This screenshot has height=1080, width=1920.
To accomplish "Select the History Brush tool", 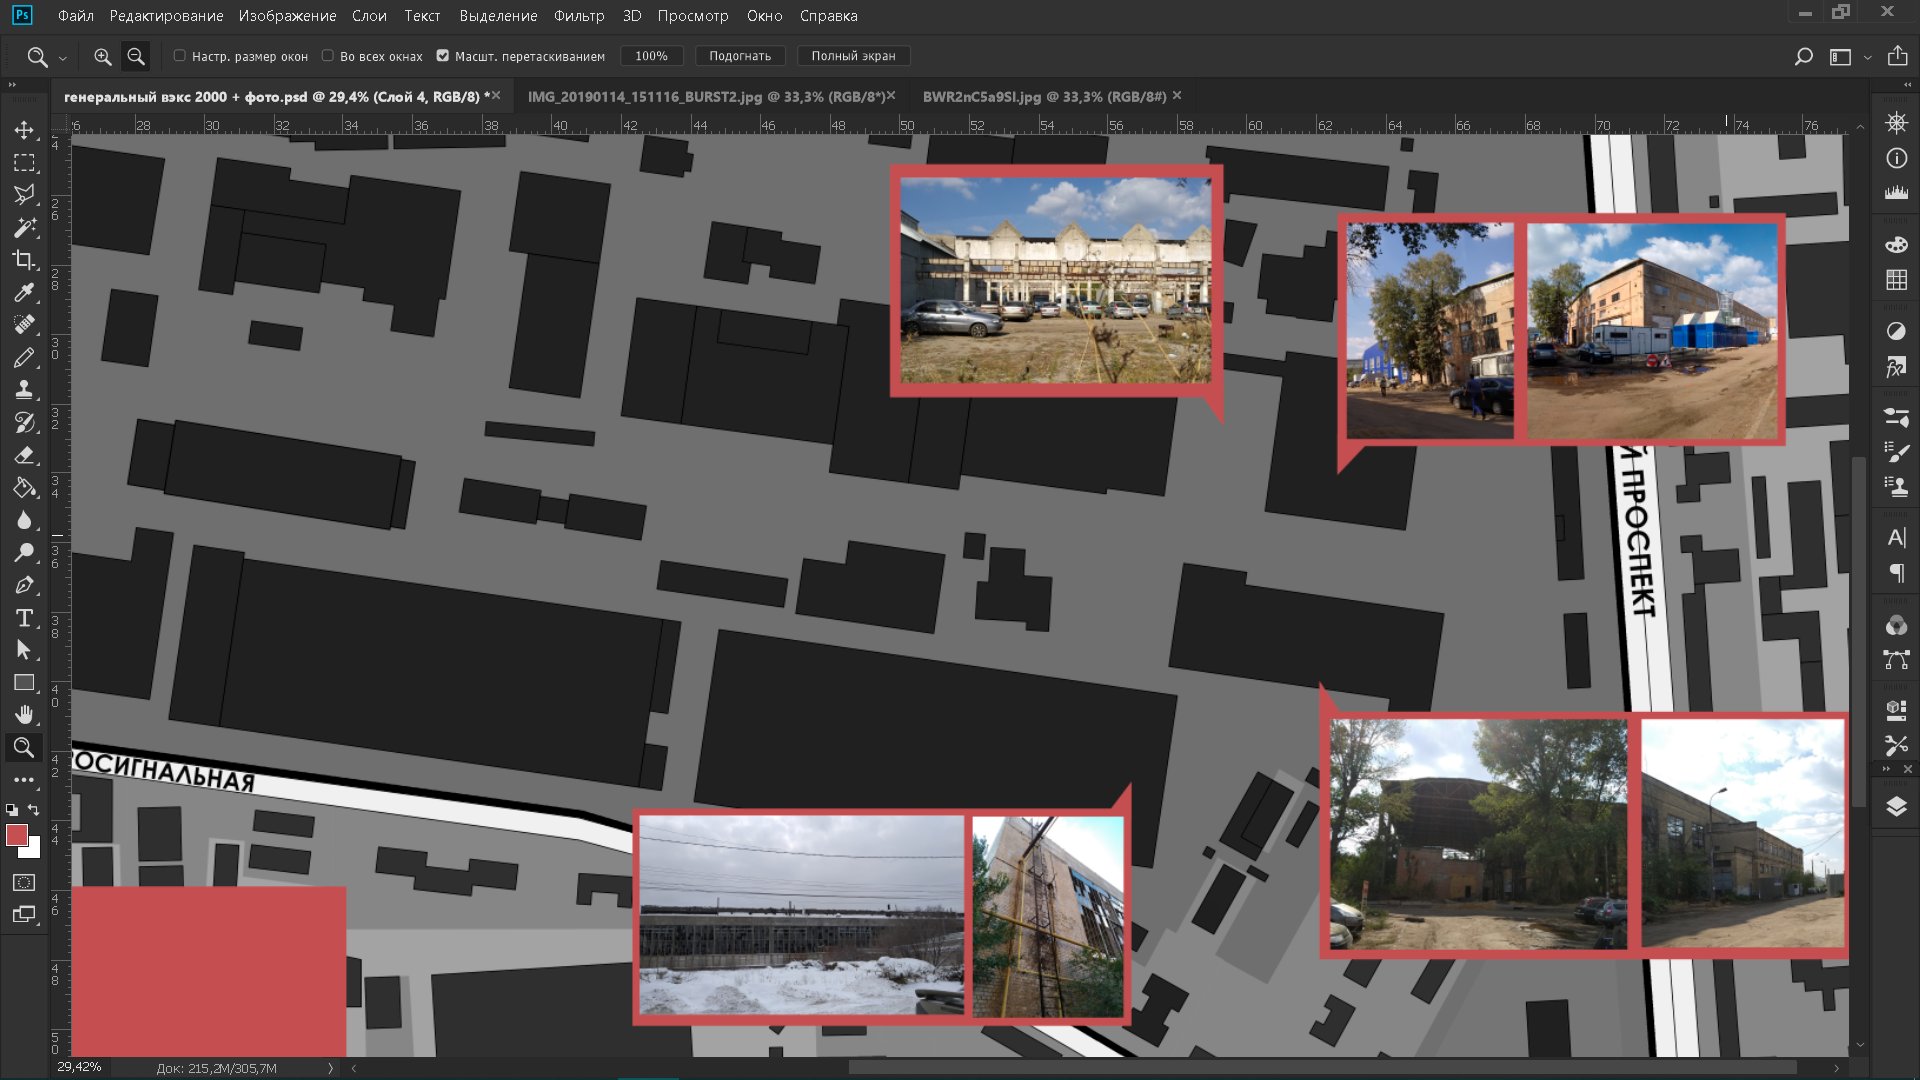I will click(x=24, y=423).
